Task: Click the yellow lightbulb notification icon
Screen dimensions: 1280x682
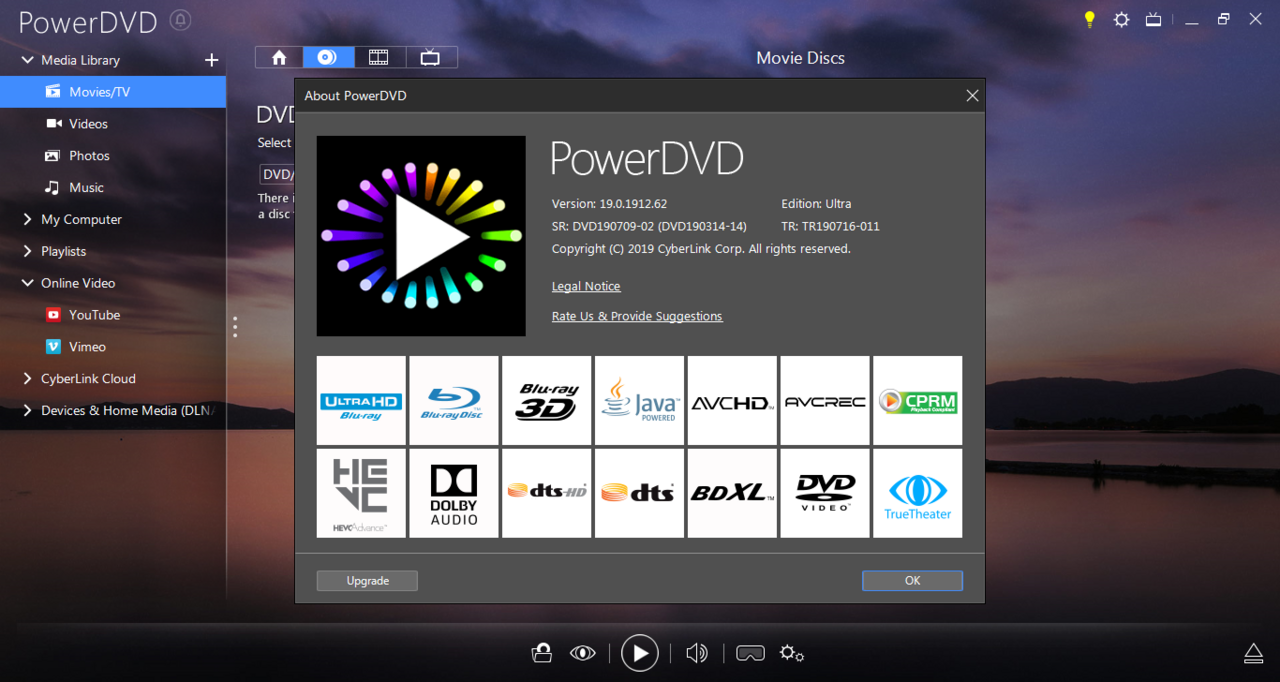Action: click(1089, 19)
